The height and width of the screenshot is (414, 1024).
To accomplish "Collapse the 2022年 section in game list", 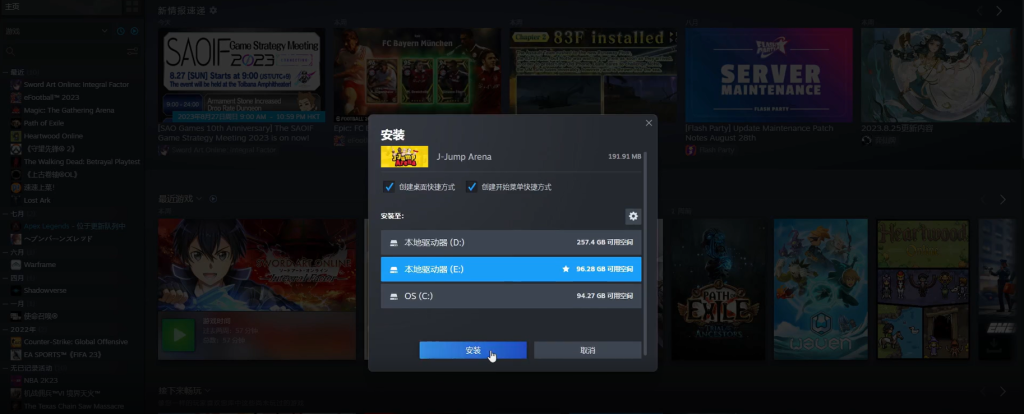I will pyautogui.click(x=5, y=329).
